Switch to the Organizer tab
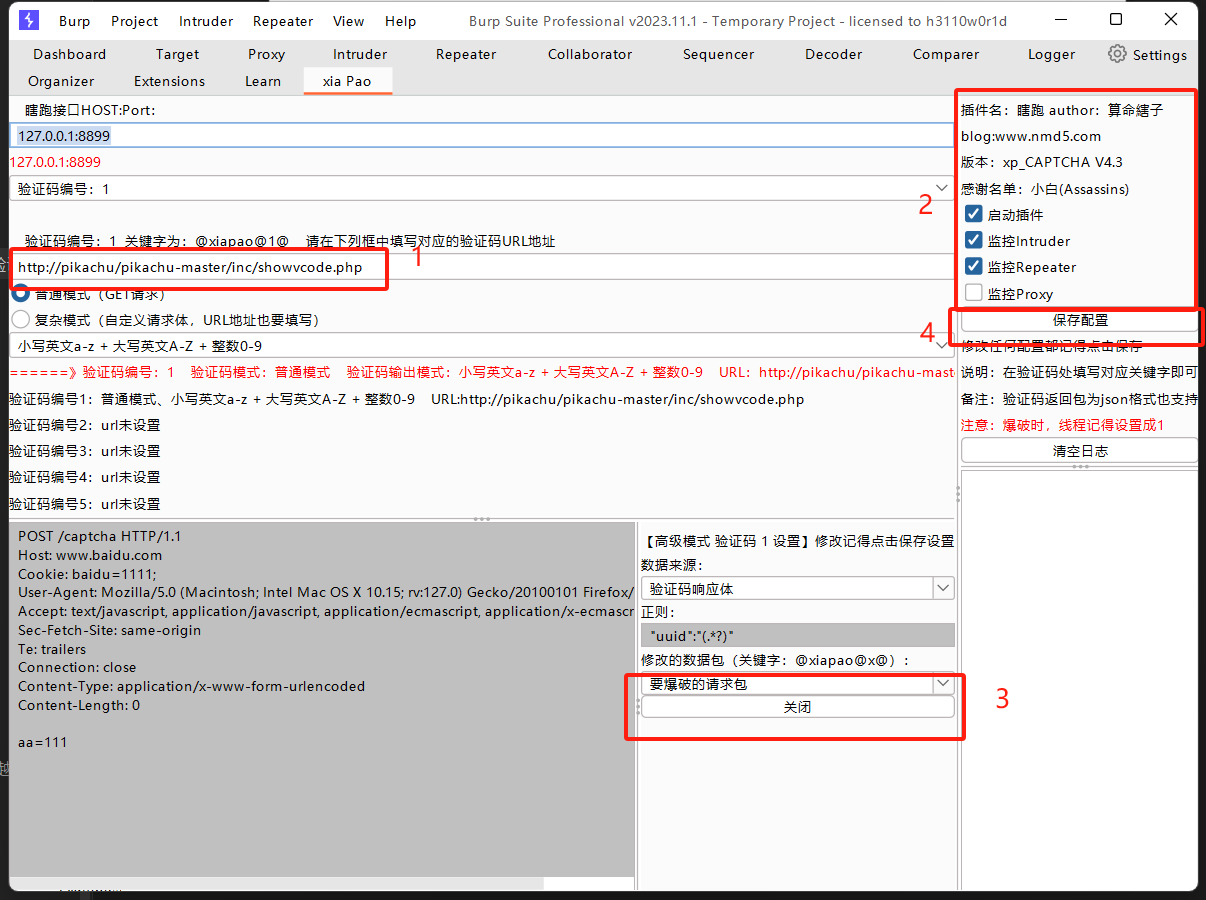1206x900 pixels. click(61, 81)
